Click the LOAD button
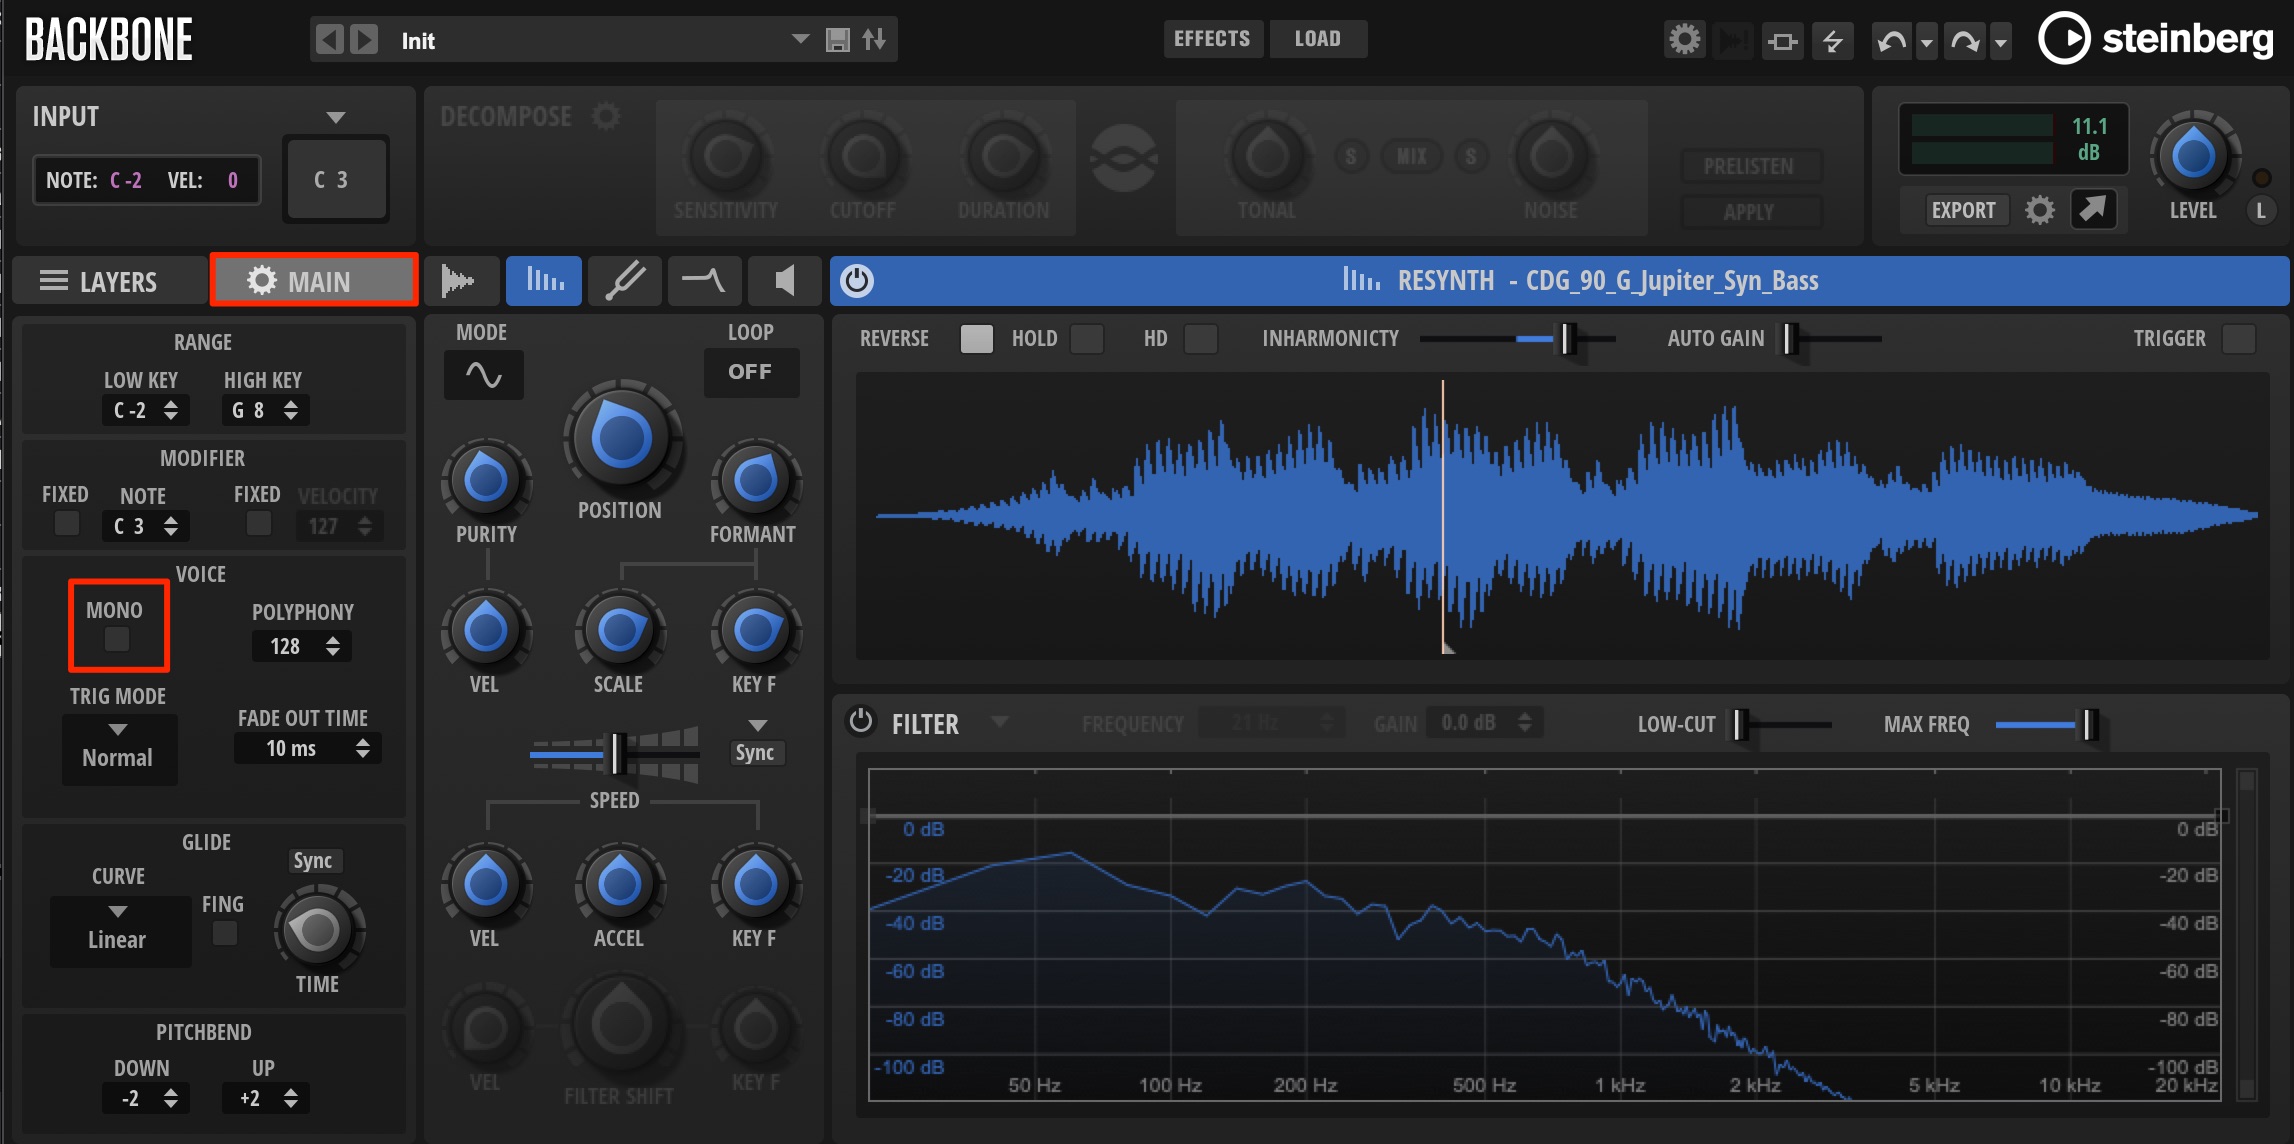The image size is (2294, 1144). tap(1318, 39)
